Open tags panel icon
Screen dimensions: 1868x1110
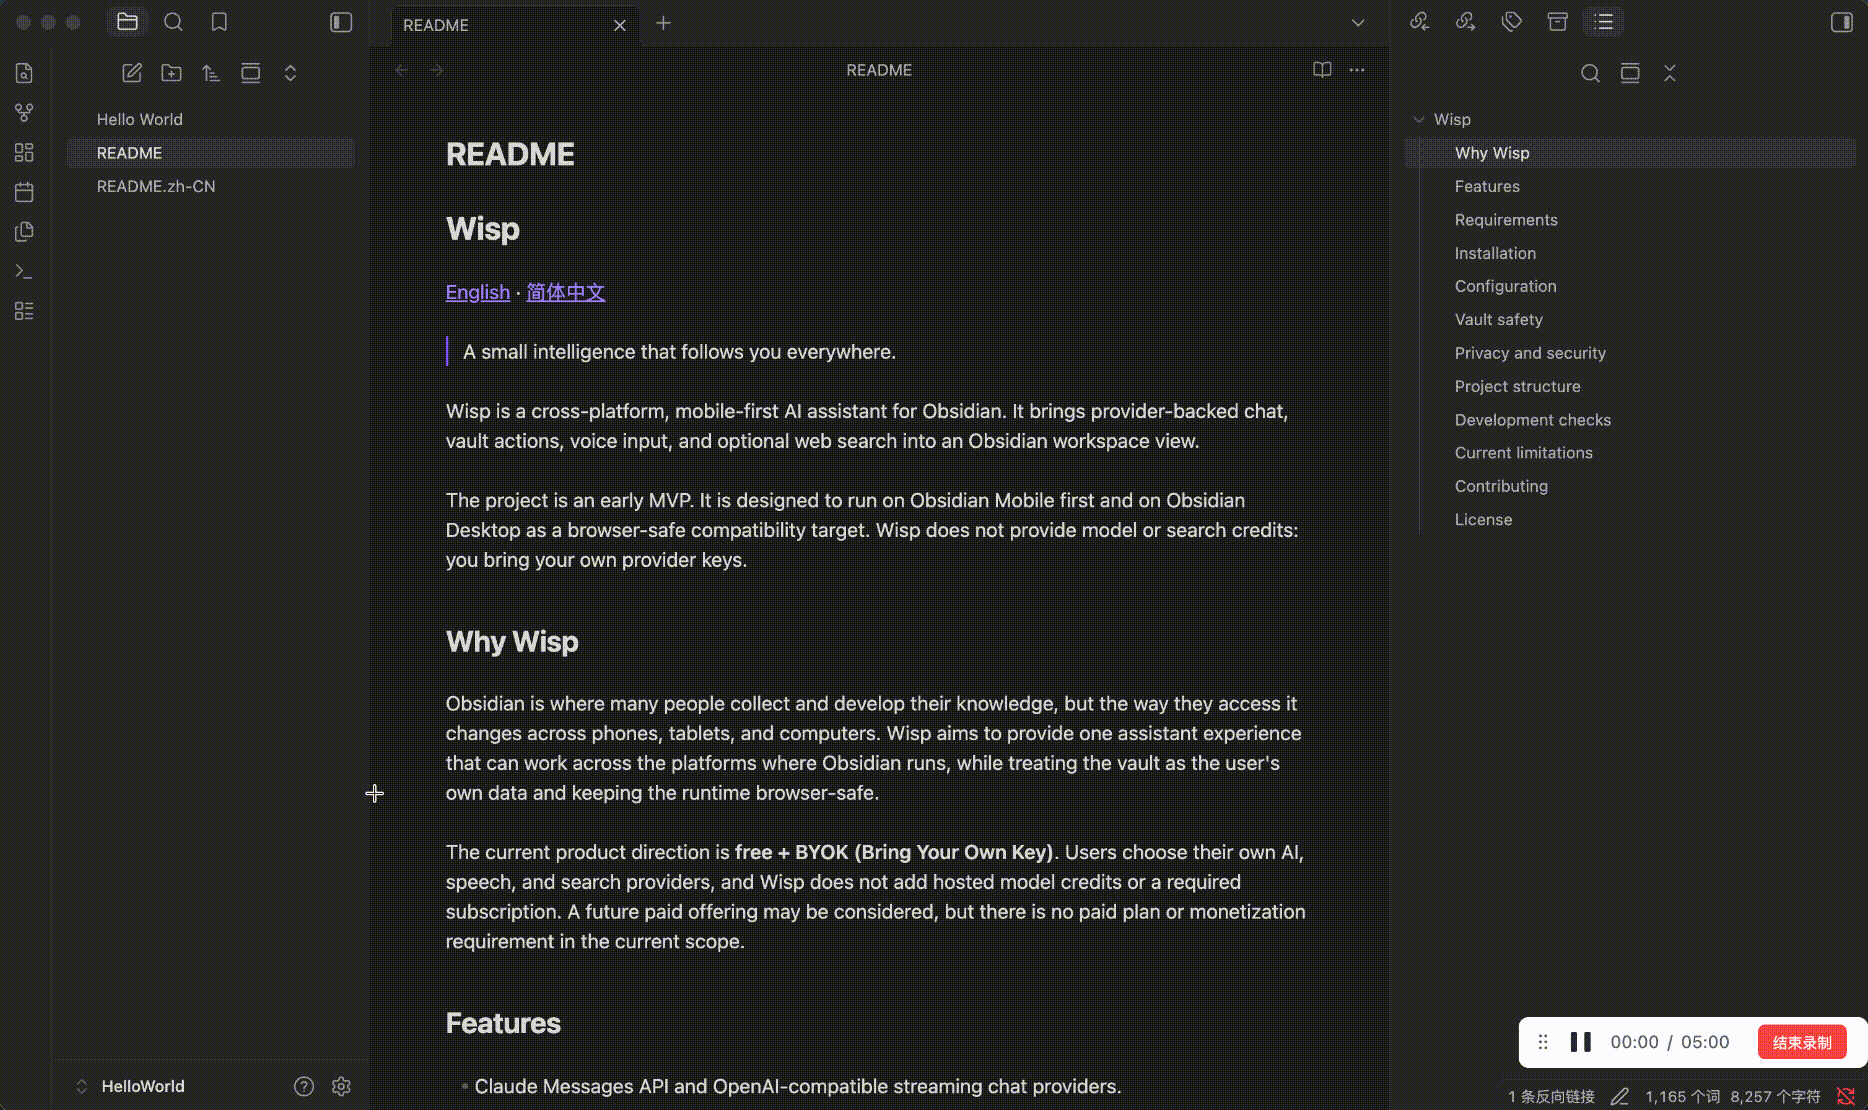pos(1512,22)
